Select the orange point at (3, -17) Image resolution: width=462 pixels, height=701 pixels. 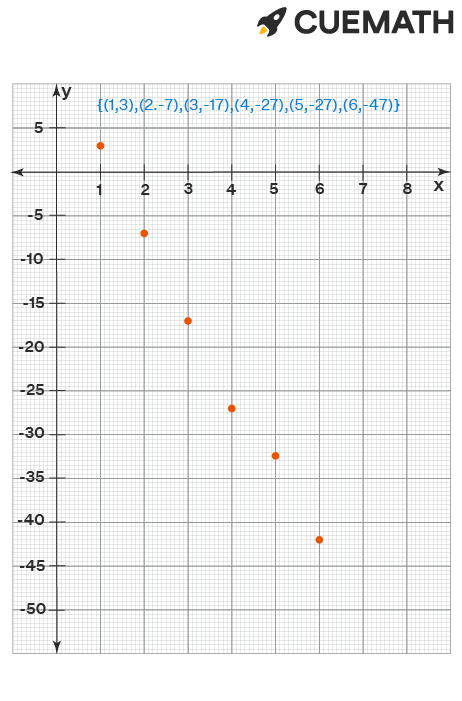click(x=188, y=321)
